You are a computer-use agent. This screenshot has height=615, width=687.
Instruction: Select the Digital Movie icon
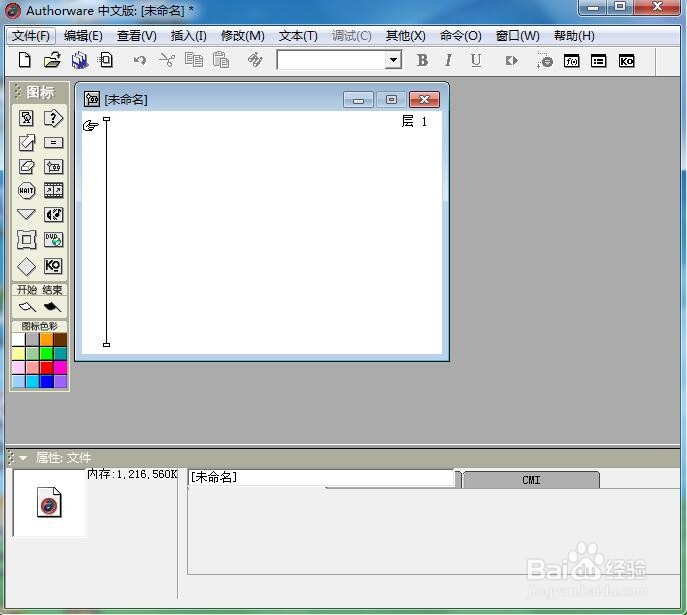coord(53,191)
